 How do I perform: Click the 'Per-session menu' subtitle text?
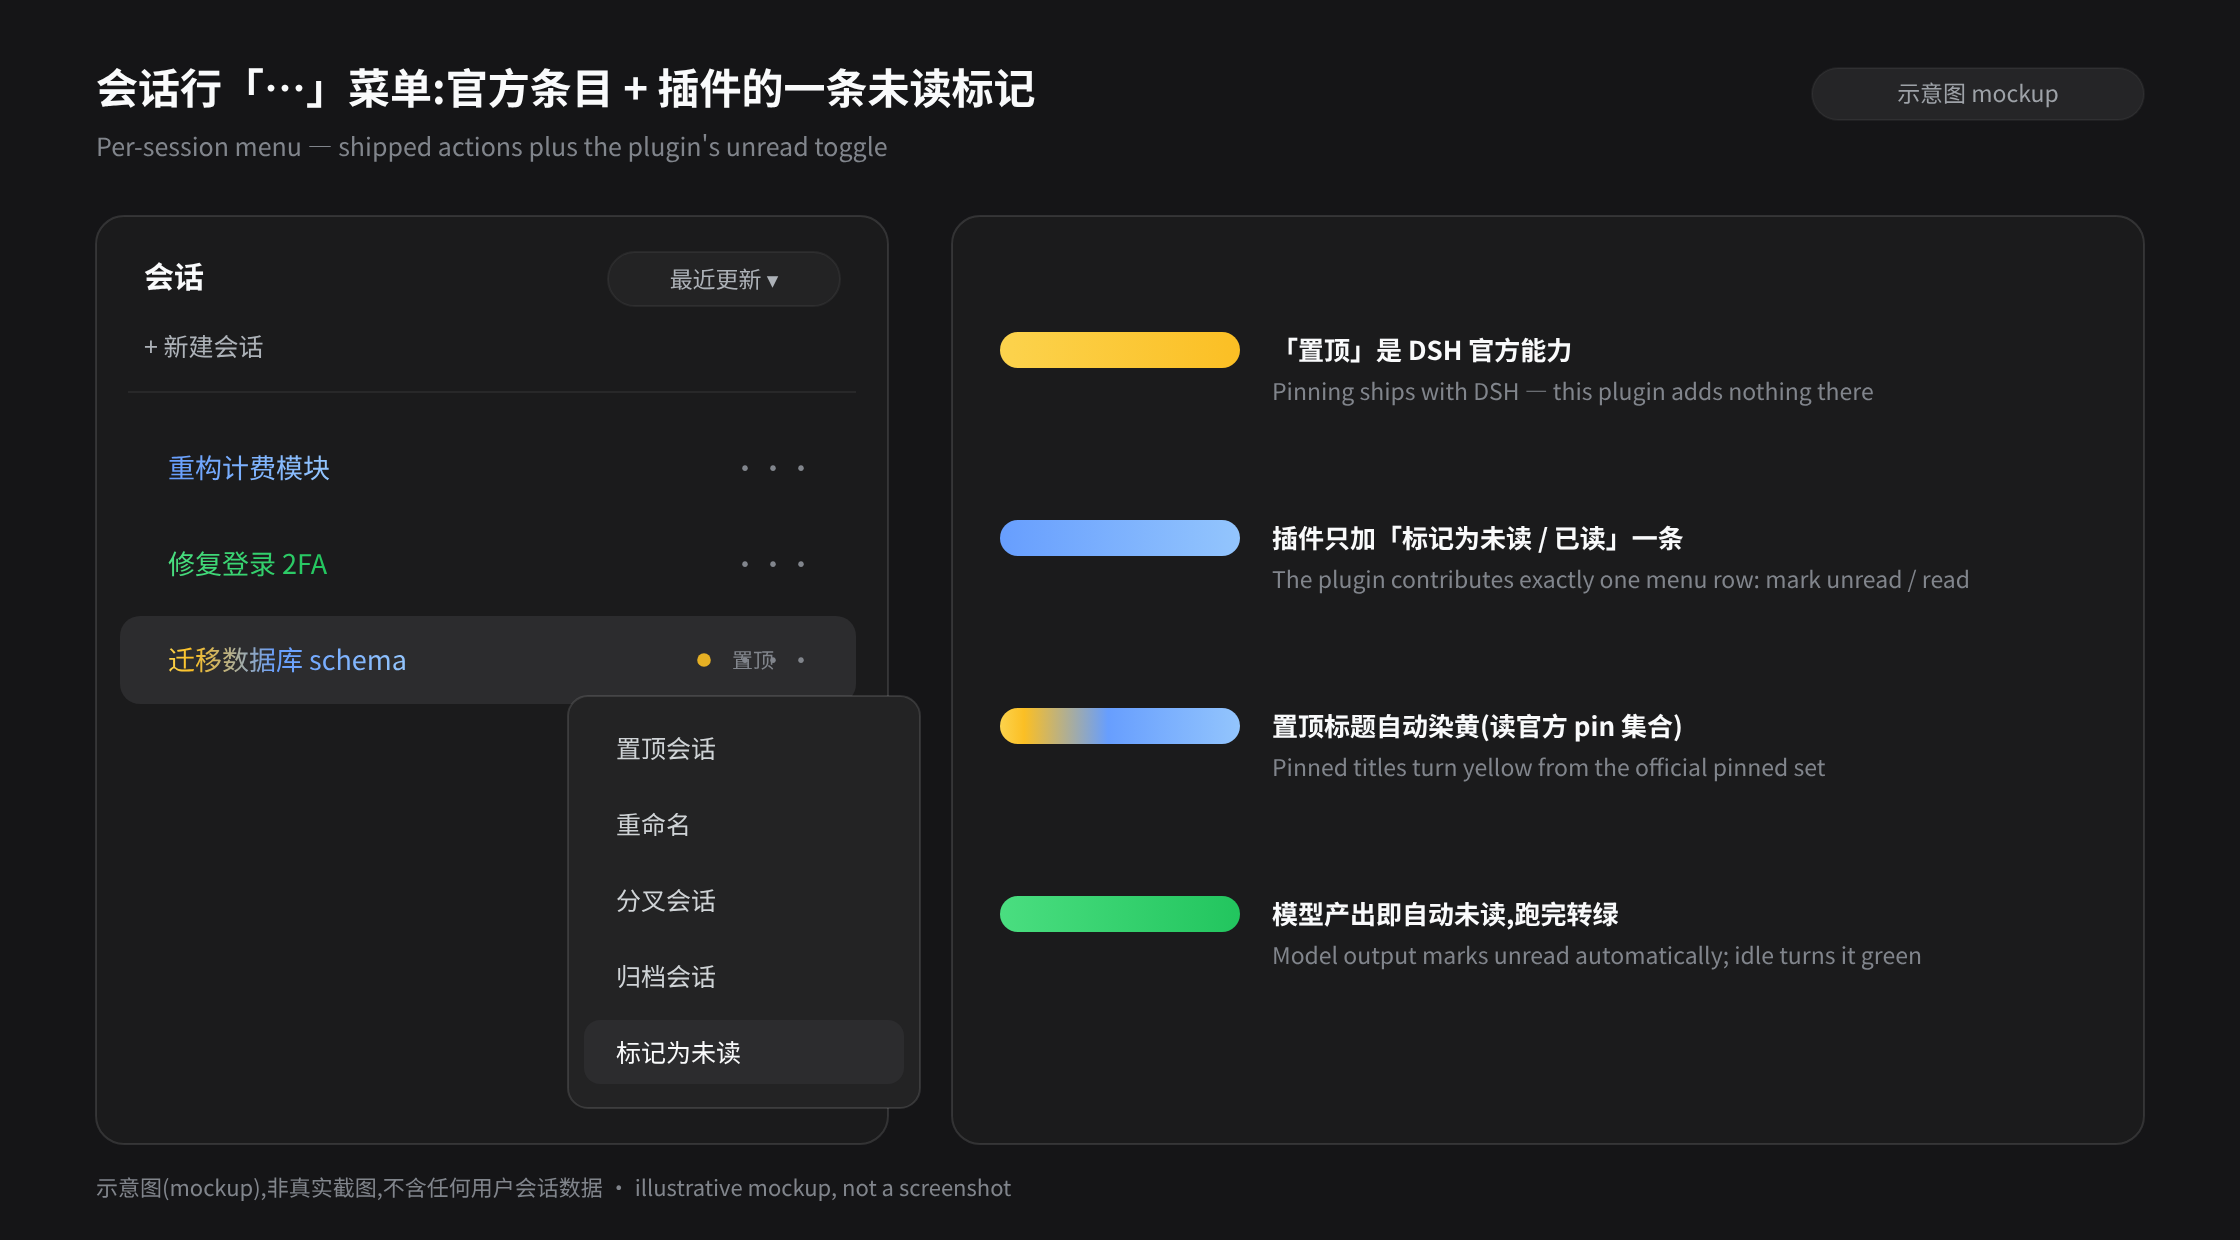coord(491,147)
